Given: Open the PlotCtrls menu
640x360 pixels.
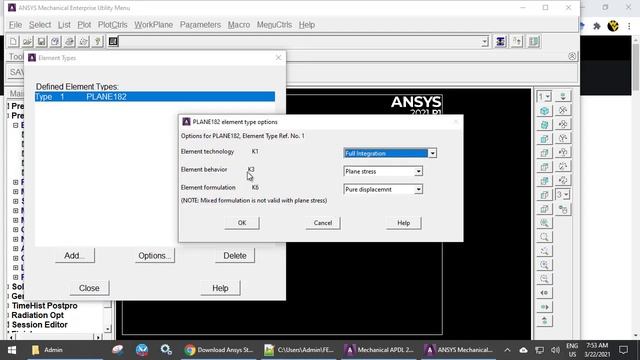Looking at the screenshot, I should click(113, 25).
